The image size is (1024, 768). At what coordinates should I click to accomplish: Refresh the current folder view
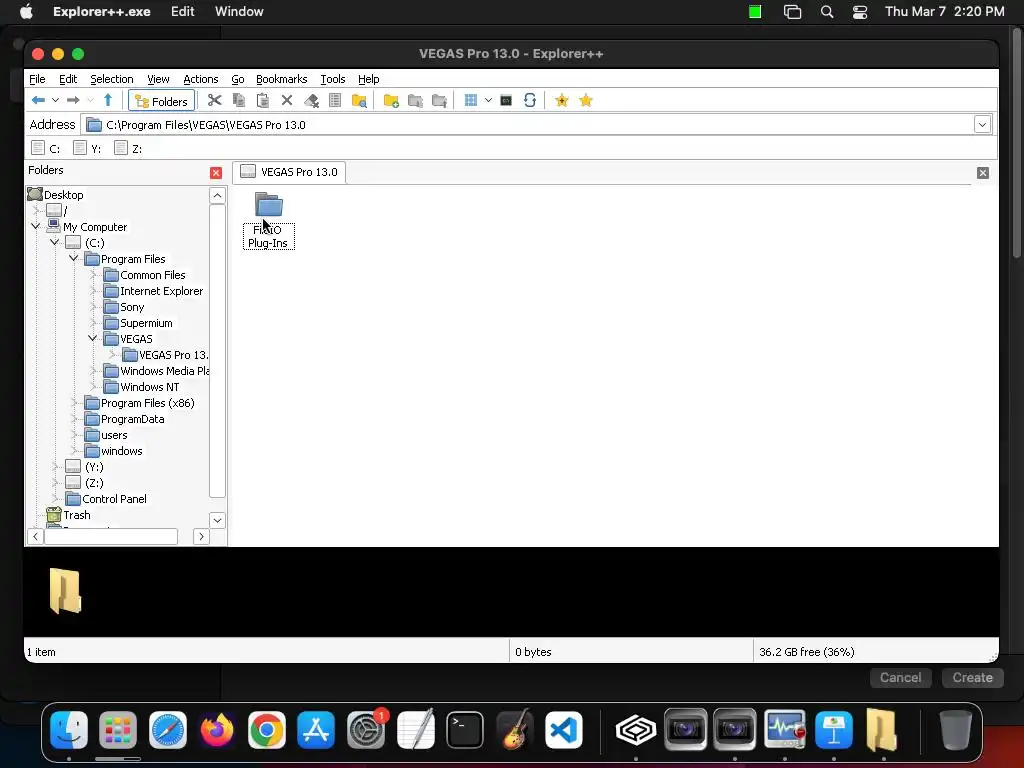[x=530, y=101]
